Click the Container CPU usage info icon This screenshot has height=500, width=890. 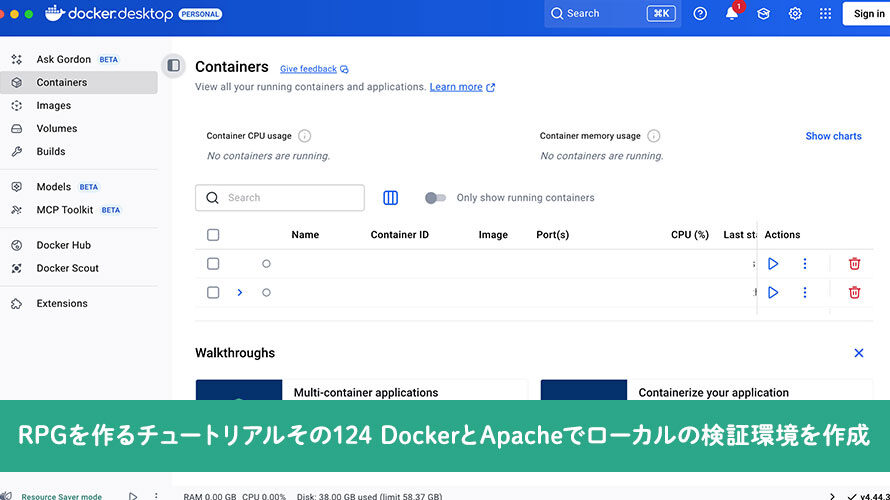tap(305, 136)
